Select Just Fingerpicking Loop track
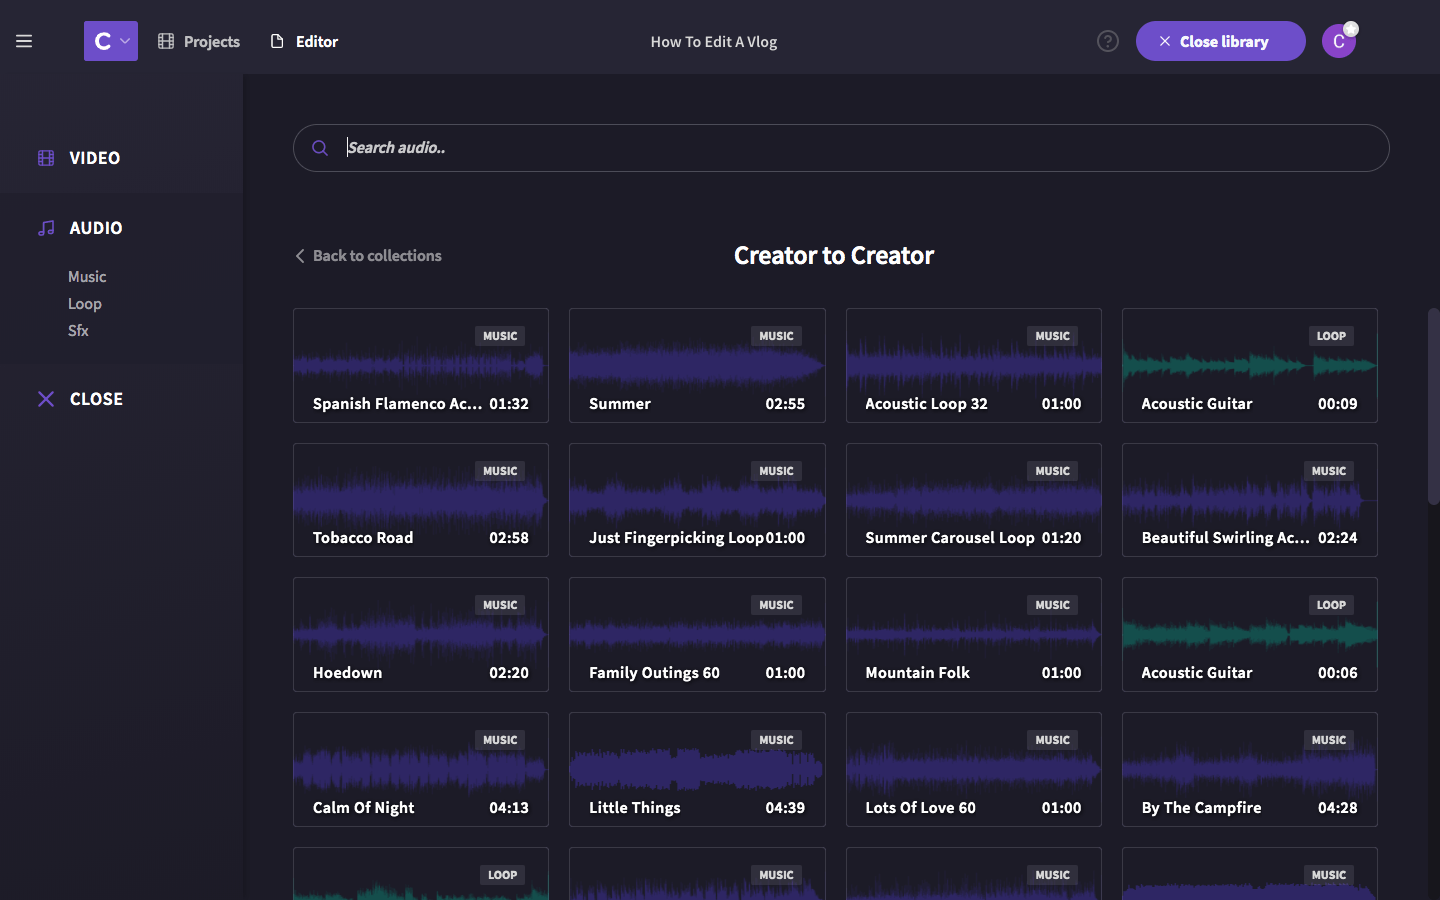Viewport: 1440px width, 900px height. pyautogui.click(x=697, y=500)
